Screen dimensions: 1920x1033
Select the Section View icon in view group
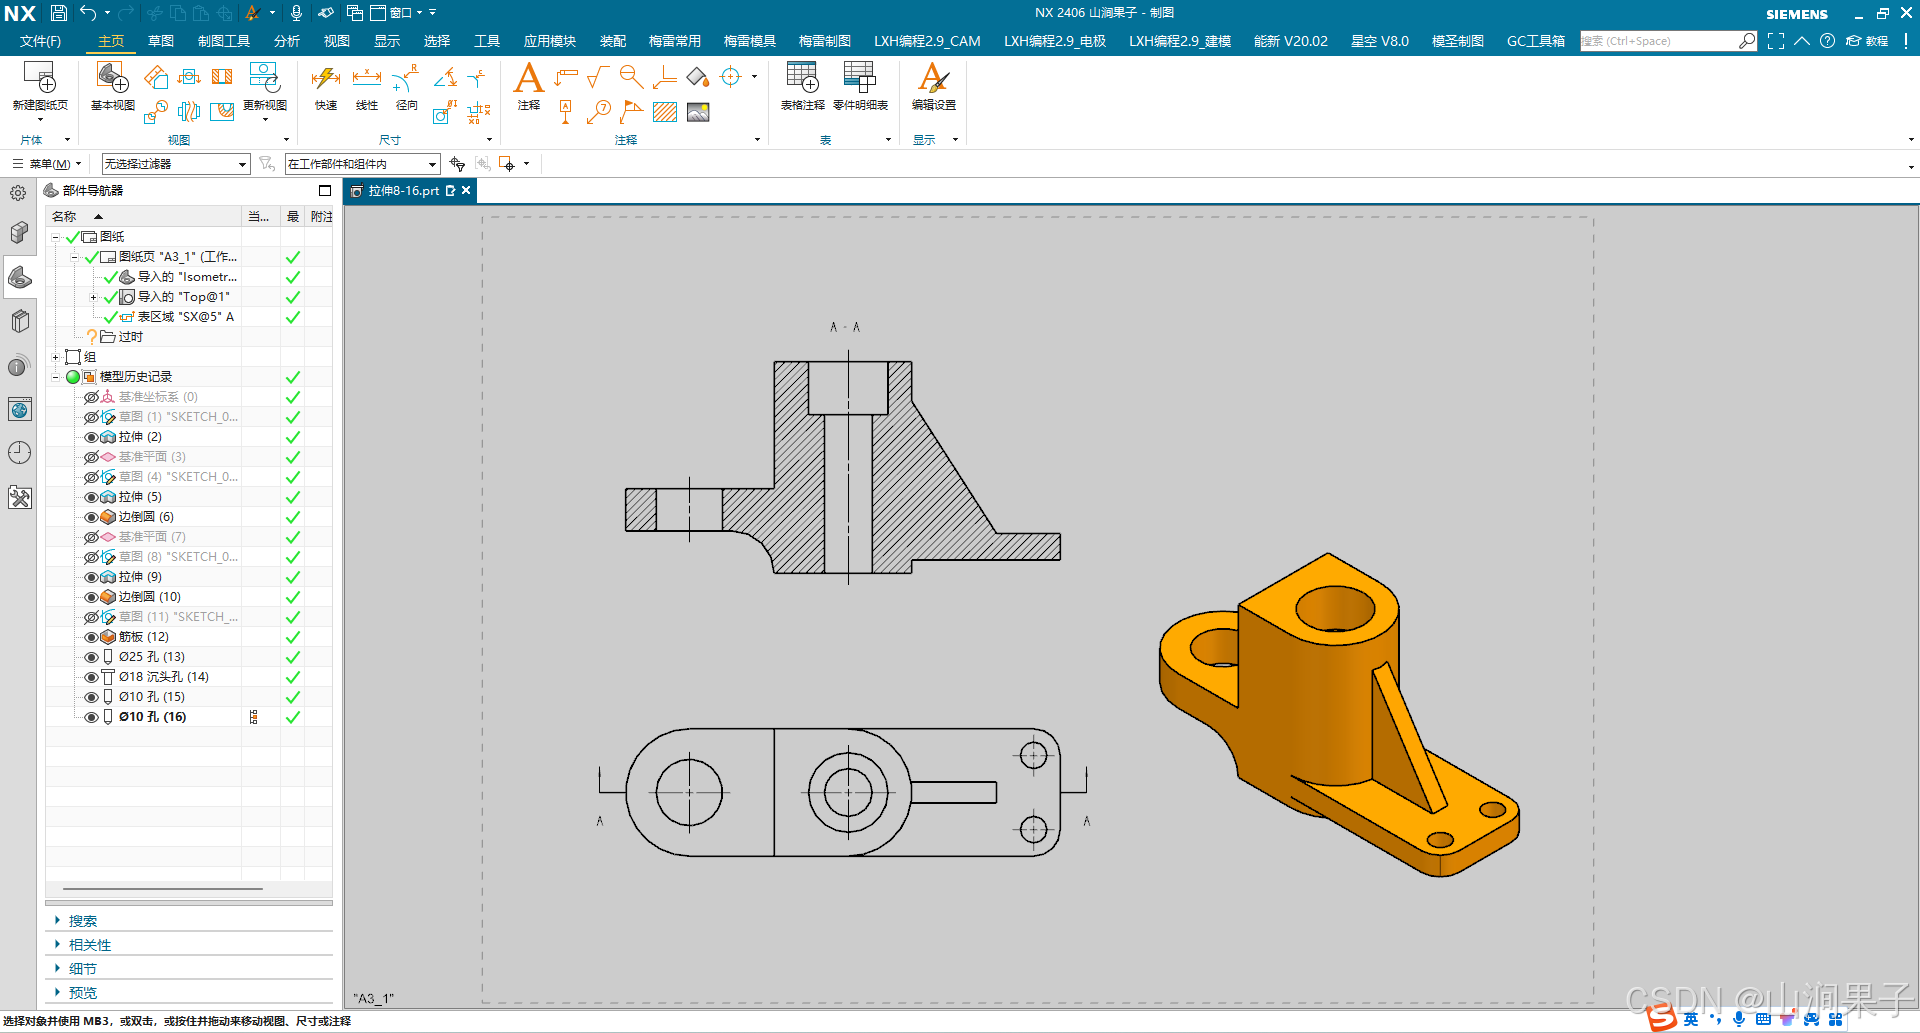(x=222, y=77)
